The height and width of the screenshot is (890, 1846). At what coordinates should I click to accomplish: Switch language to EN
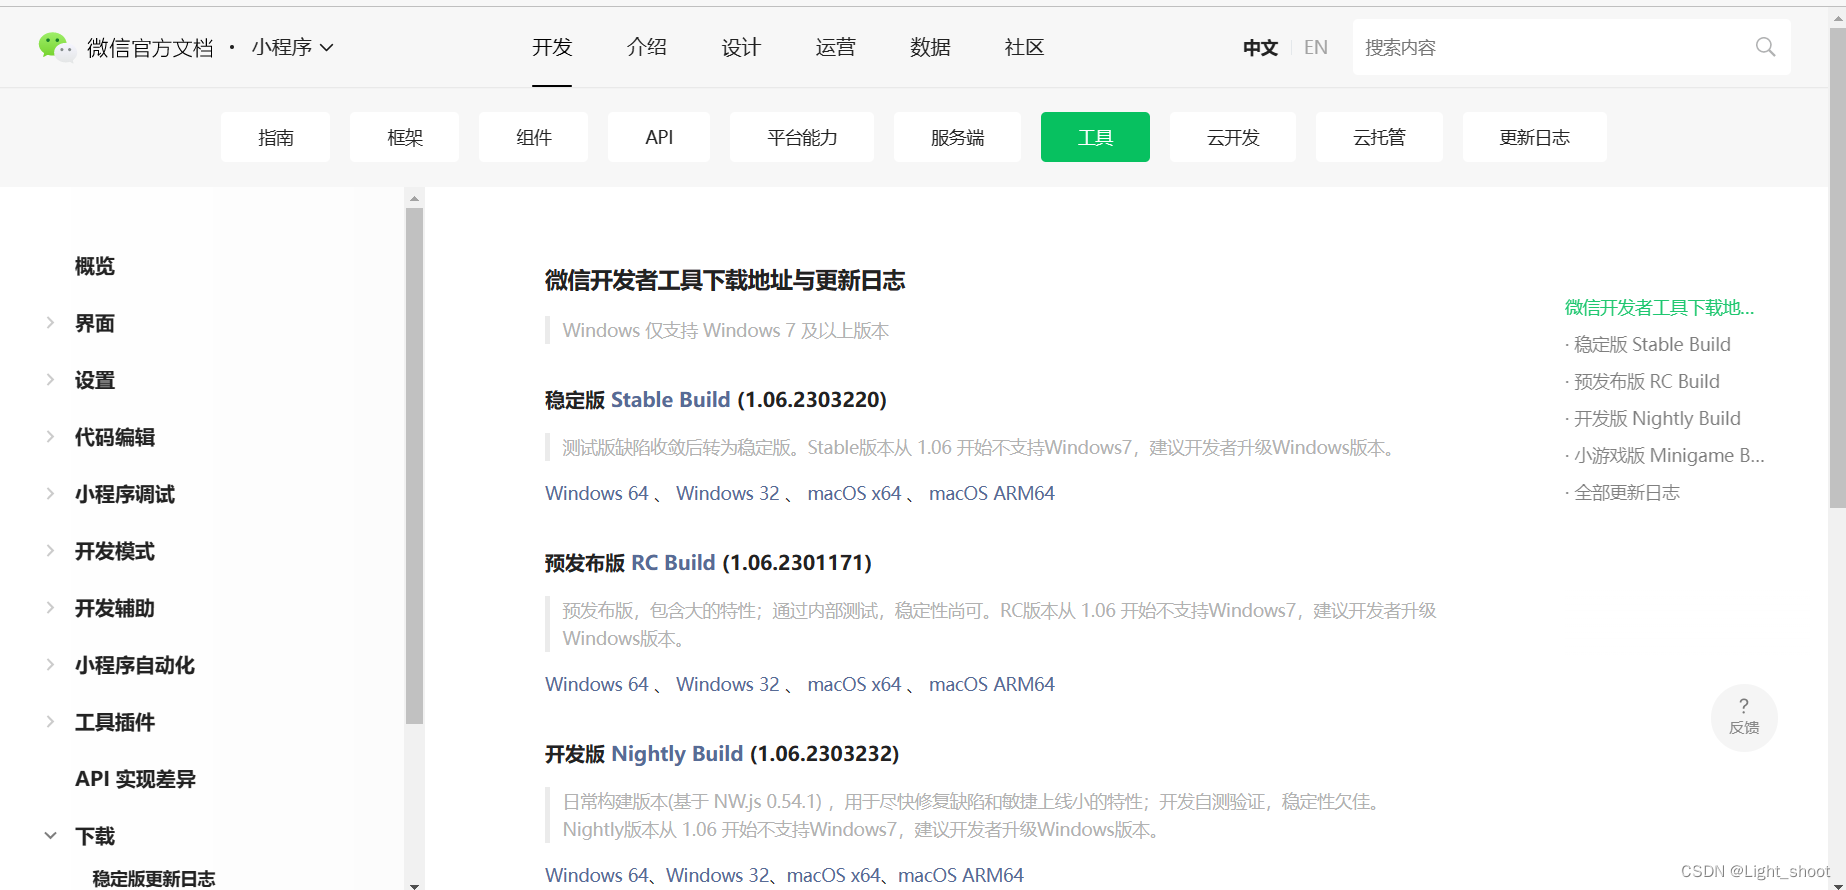point(1316,47)
